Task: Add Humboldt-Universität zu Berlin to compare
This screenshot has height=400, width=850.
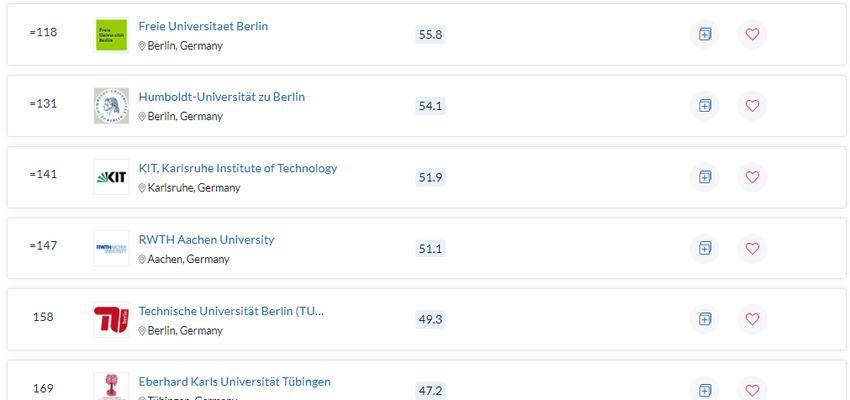Action: 704,106
